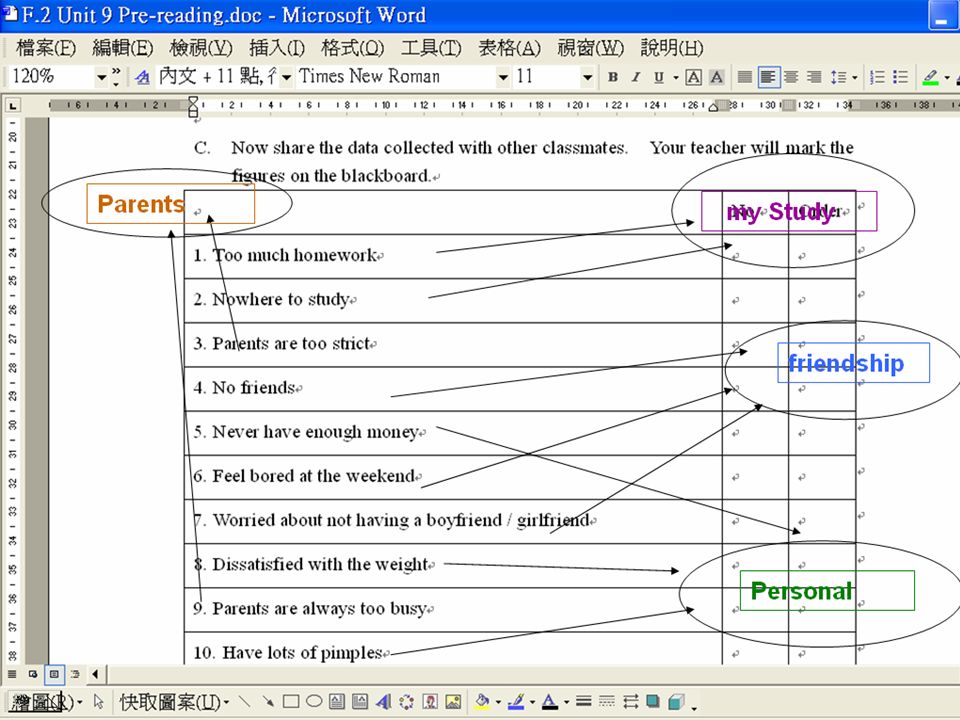Click the tab stop selector on ruler

13,105
